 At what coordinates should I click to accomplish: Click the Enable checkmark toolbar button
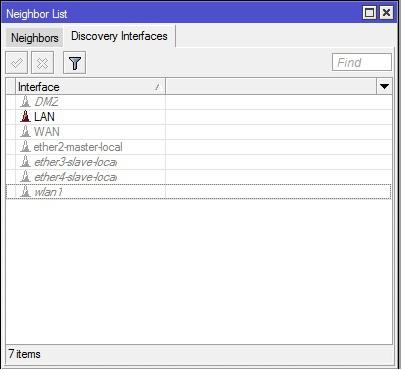pos(17,63)
